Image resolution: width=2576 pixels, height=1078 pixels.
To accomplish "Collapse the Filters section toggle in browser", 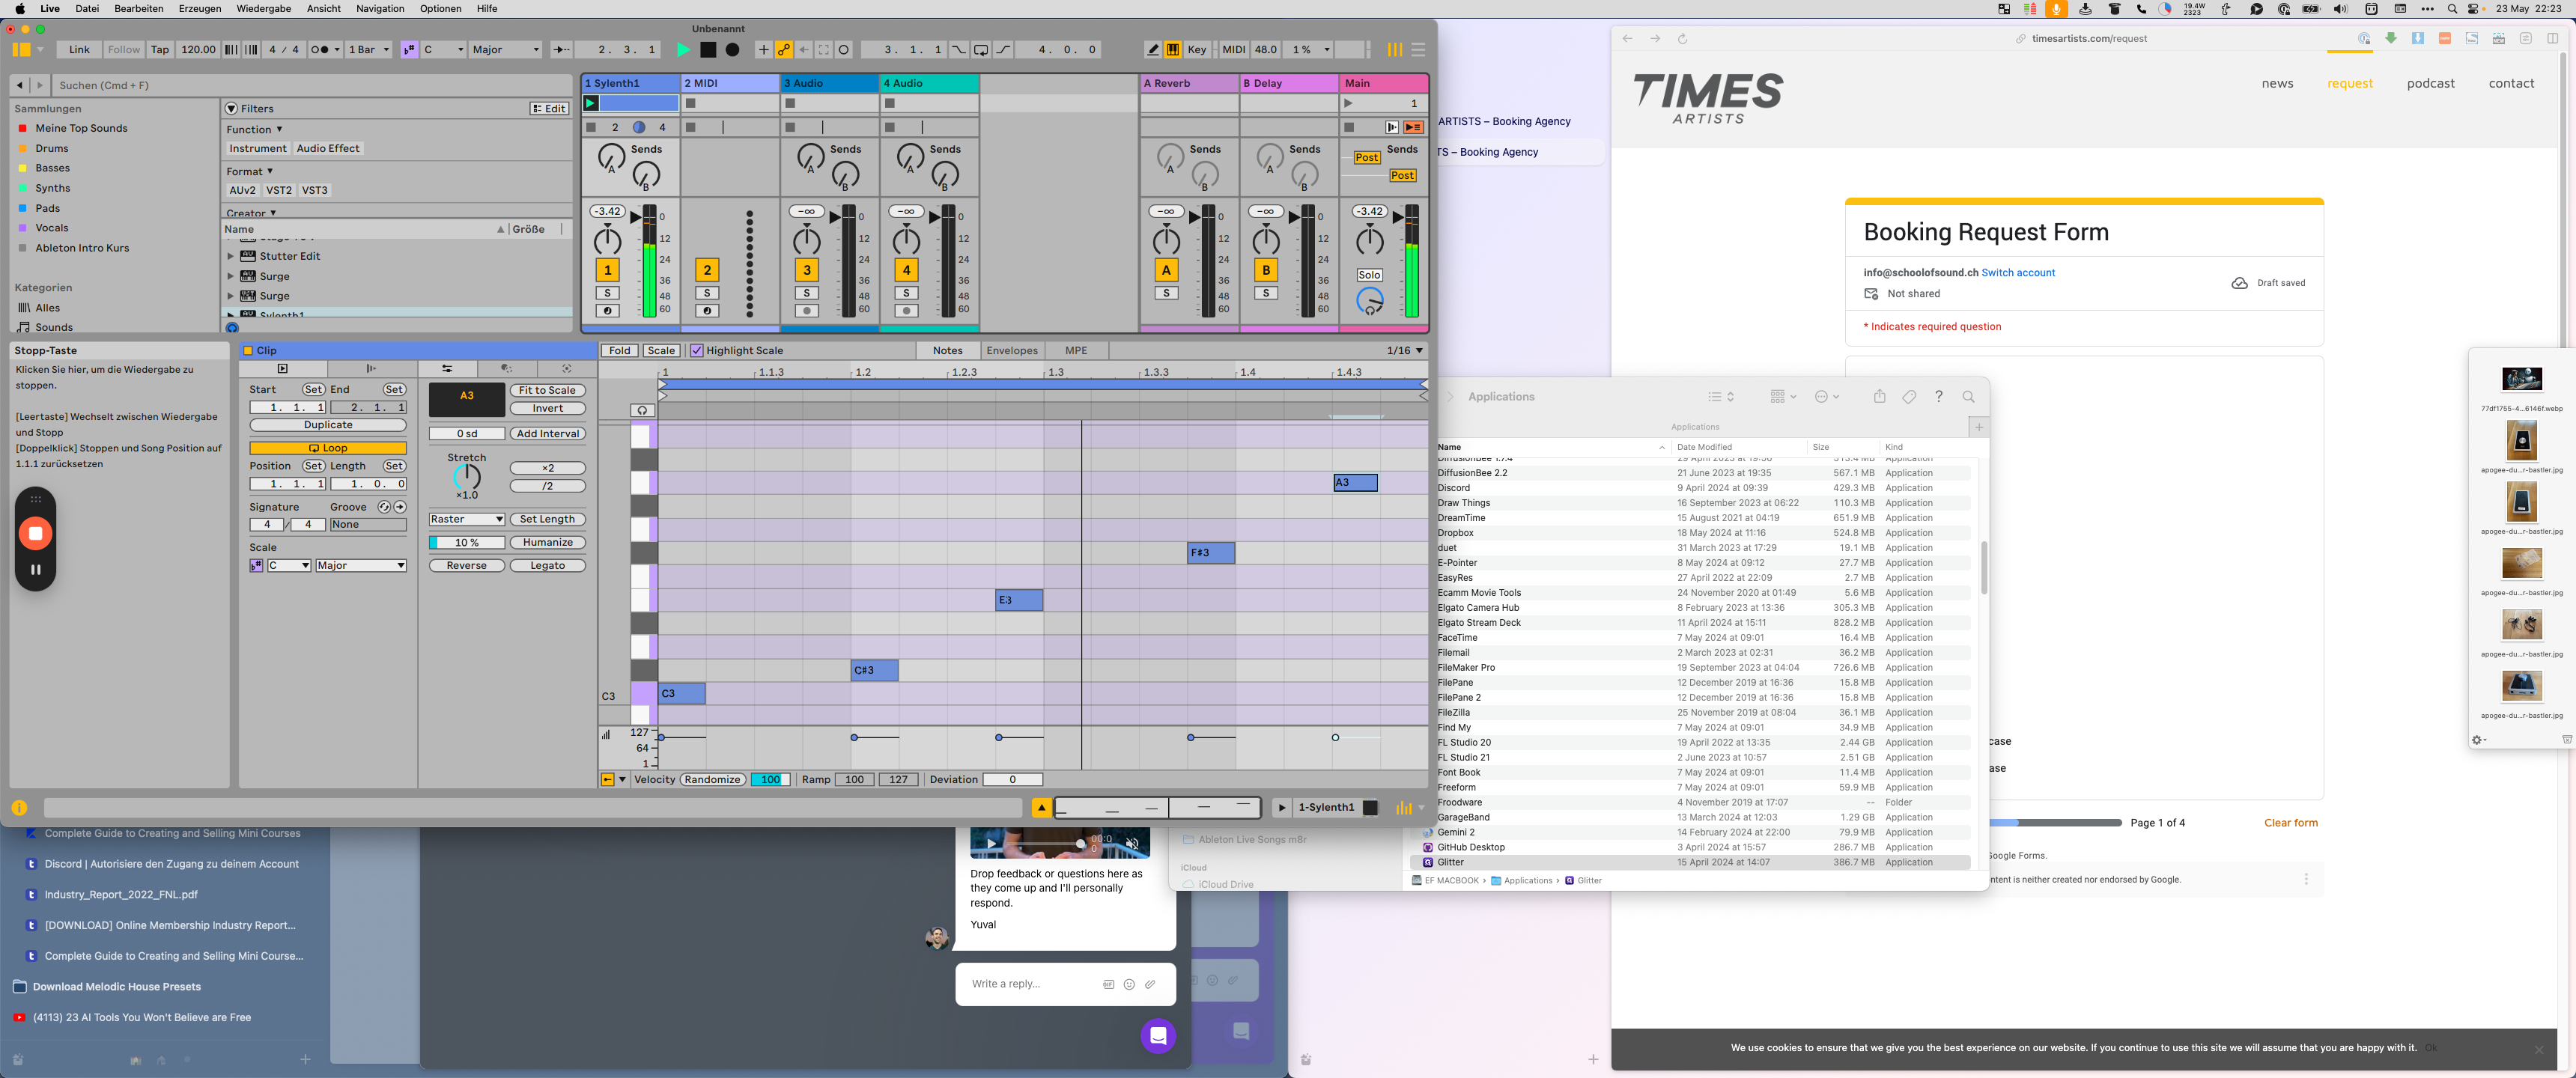I will coord(231,108).
